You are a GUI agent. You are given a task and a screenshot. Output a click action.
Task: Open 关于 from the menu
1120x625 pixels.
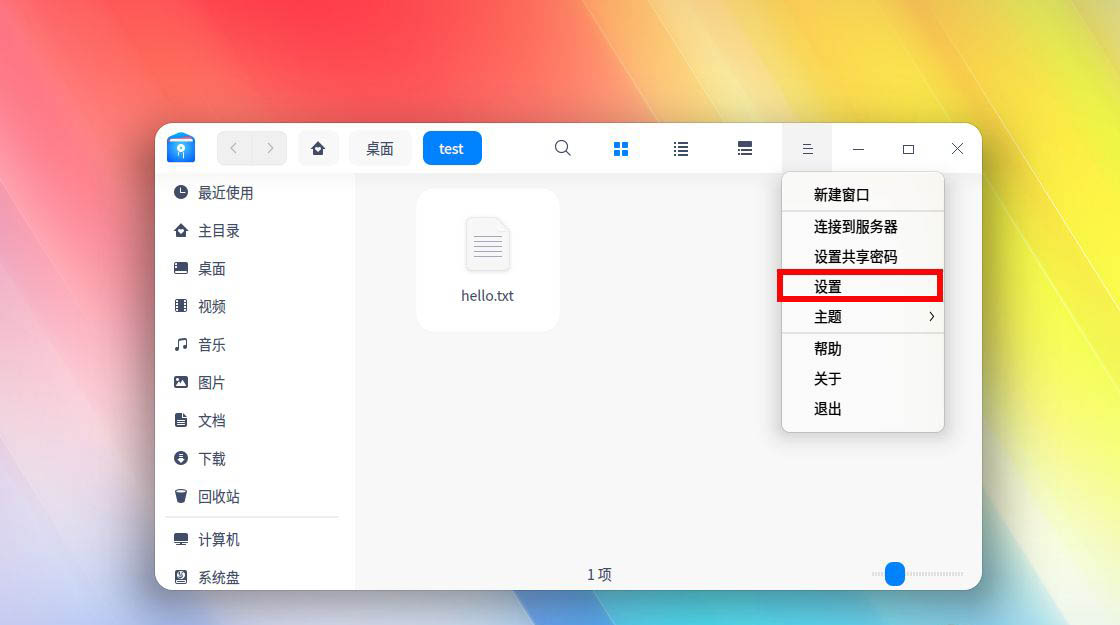point(863,379)
